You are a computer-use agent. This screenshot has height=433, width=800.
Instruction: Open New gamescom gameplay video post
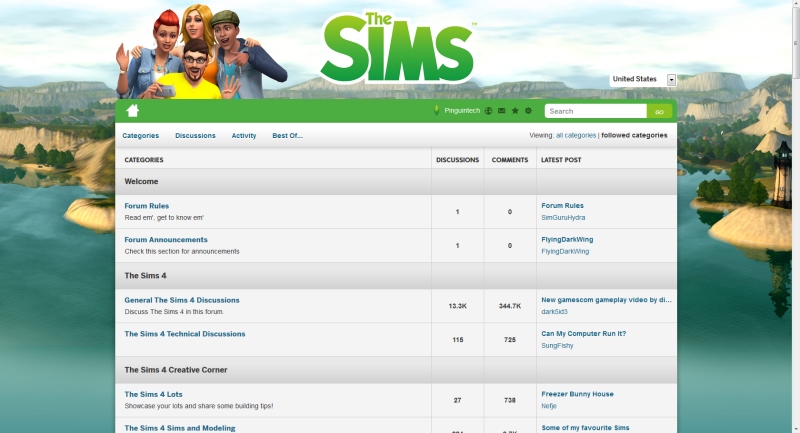pos(606,300)
